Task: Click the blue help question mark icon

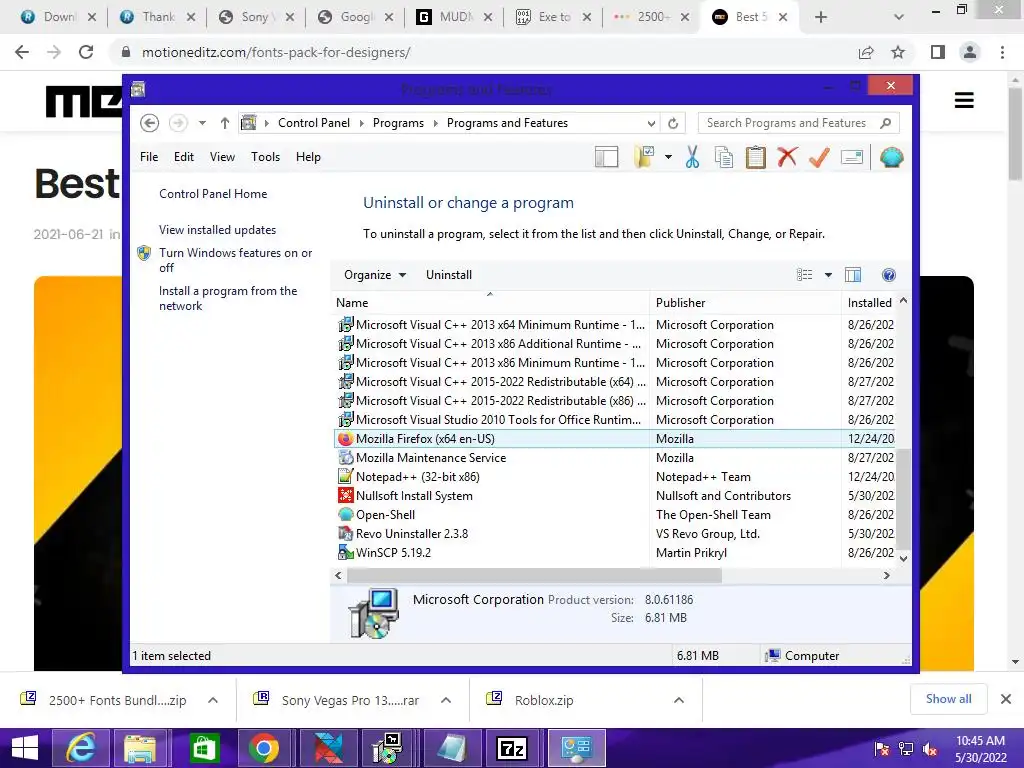Action: [889, 275]
